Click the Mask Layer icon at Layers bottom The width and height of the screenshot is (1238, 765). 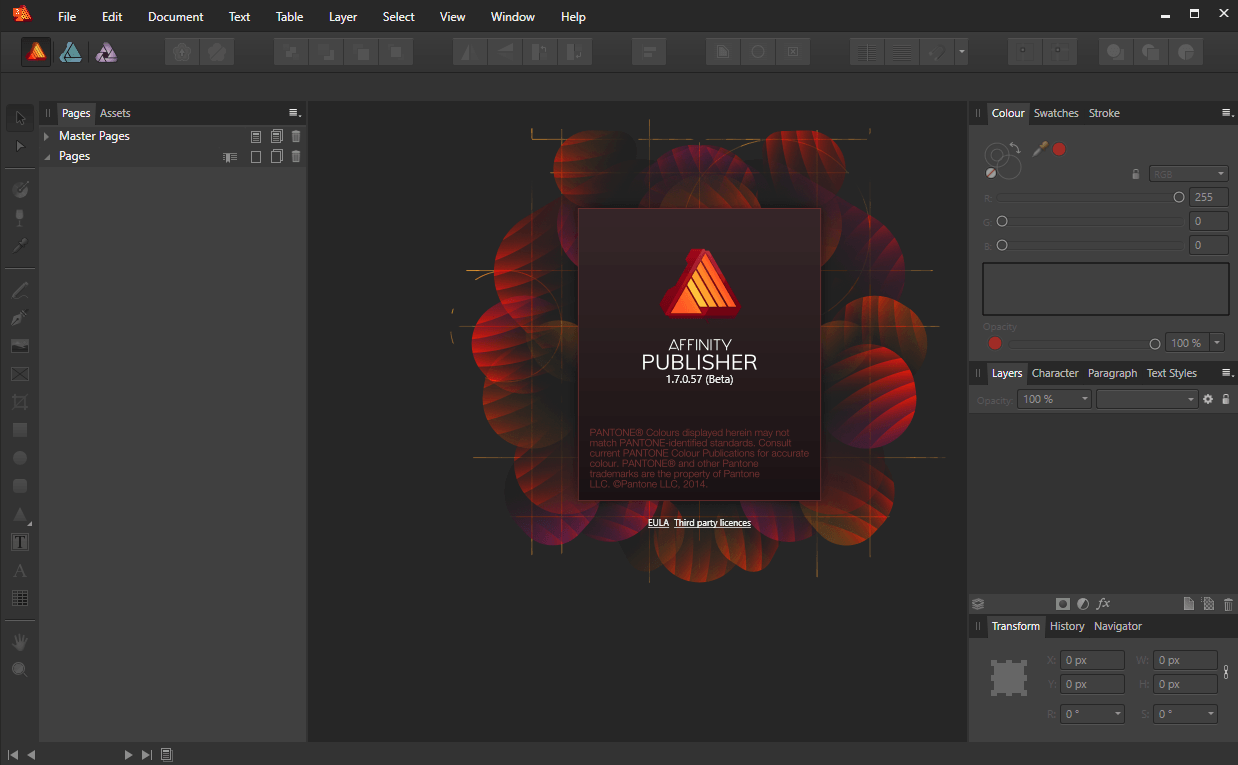coord(1063,604)
